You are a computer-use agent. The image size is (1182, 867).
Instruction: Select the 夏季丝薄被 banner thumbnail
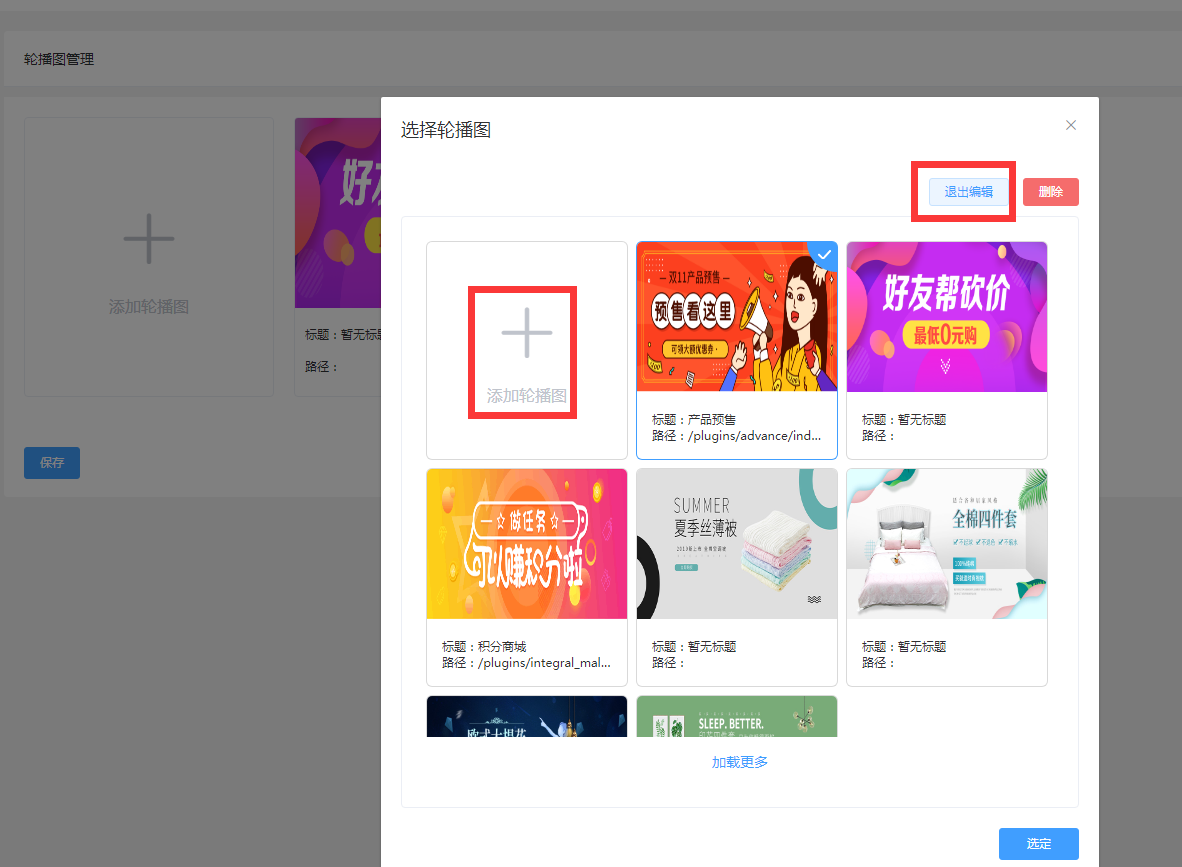tap(736, 544)
